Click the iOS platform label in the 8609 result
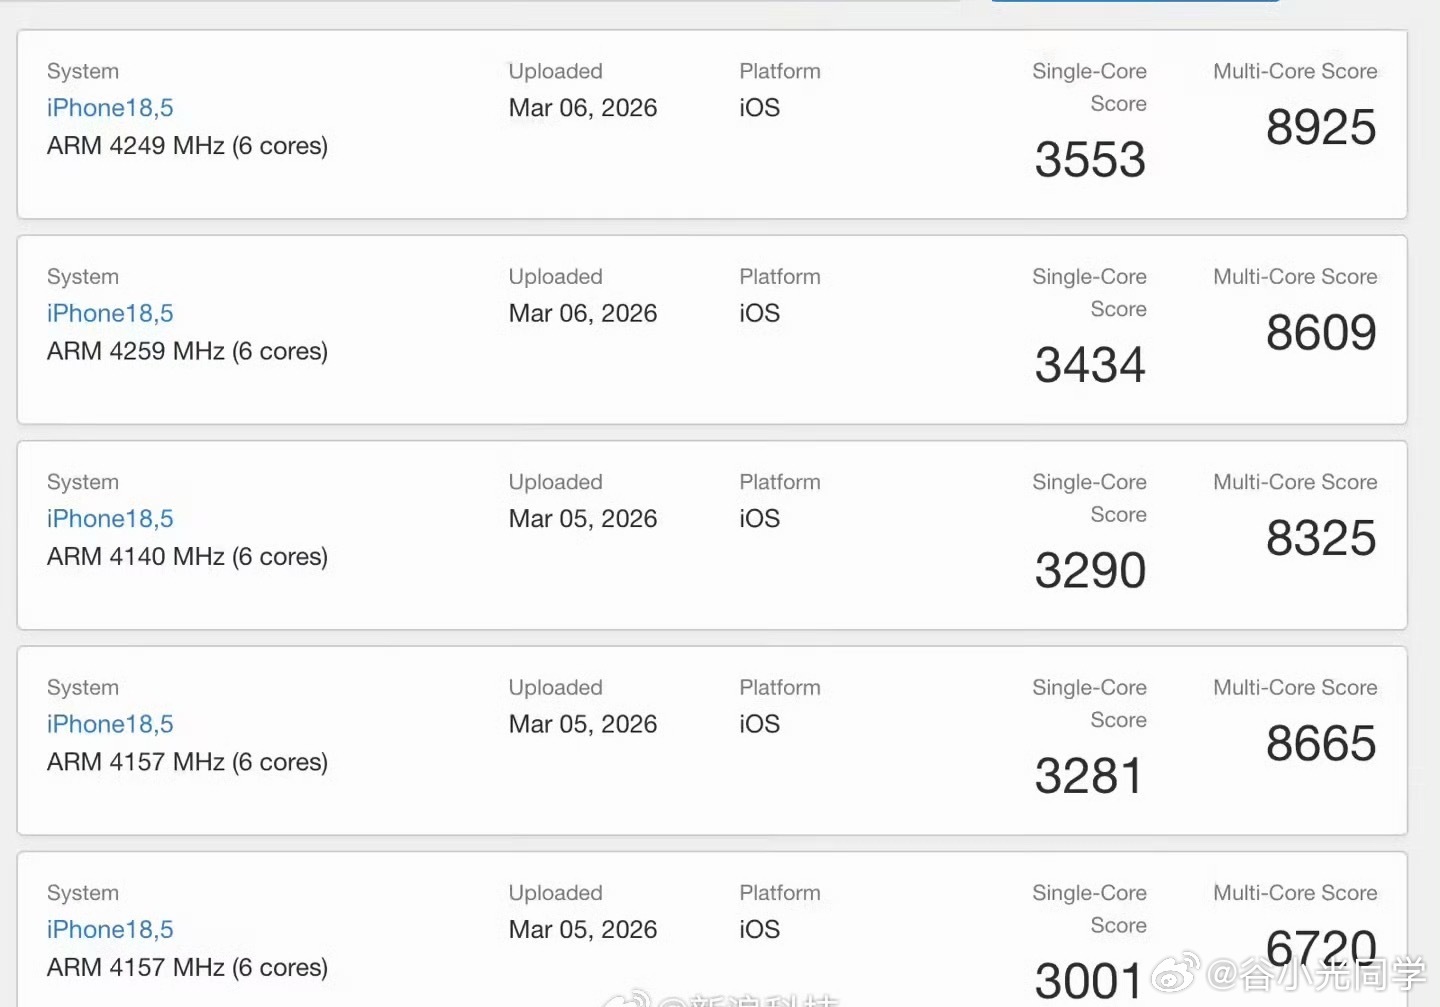The height and width of the screenshot is (1007, 1440). [x=759, y=313]
